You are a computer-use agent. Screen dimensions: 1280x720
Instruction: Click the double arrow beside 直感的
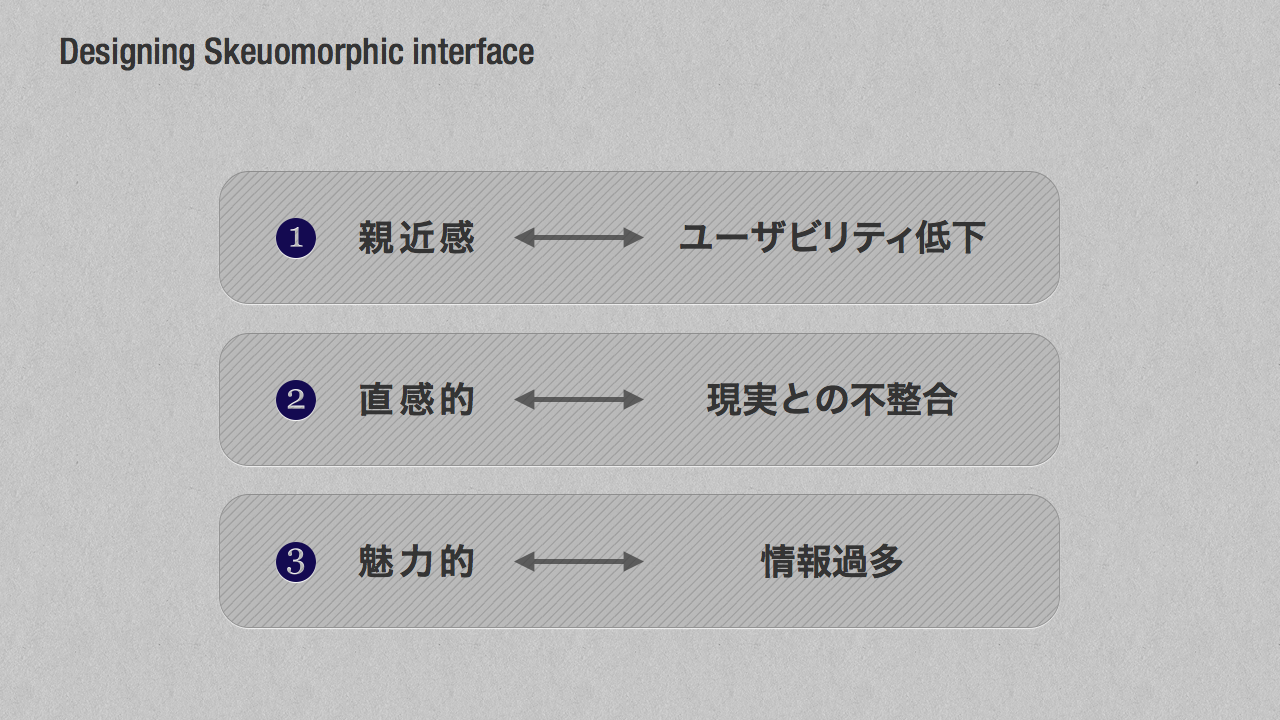pyautogui.click(x=578, y=400)
